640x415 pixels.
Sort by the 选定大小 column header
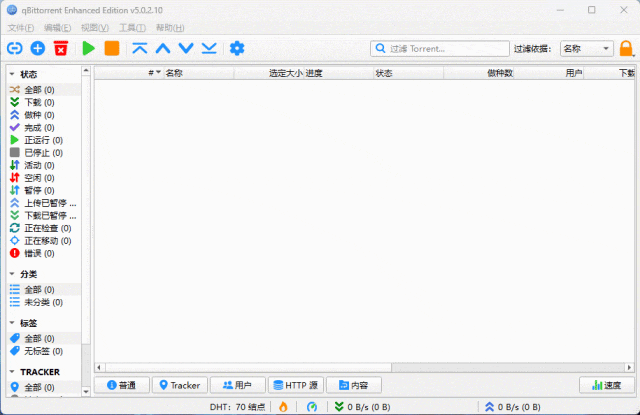coord(269,73)
